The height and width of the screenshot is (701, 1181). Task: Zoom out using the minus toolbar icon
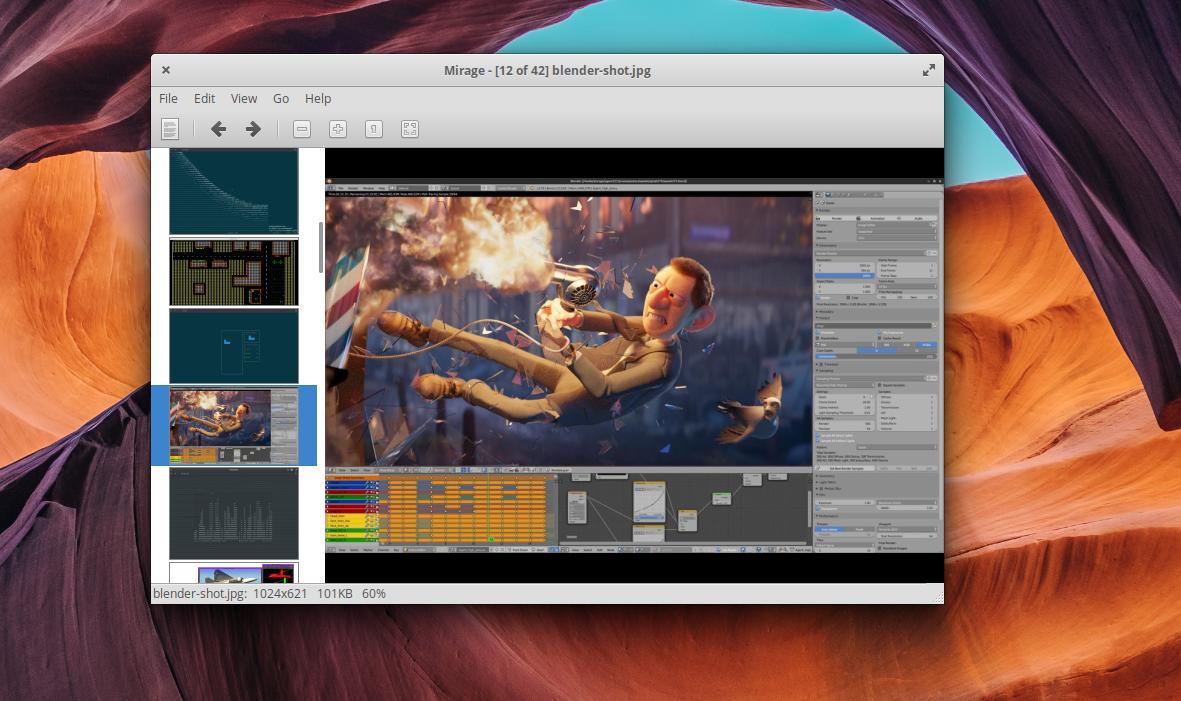[301, 129]
